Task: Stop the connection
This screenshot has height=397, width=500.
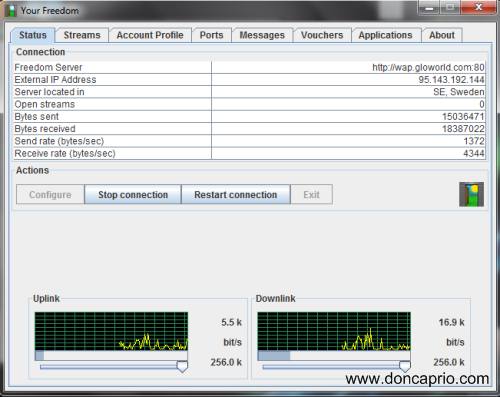Action: tap(133, 194)
